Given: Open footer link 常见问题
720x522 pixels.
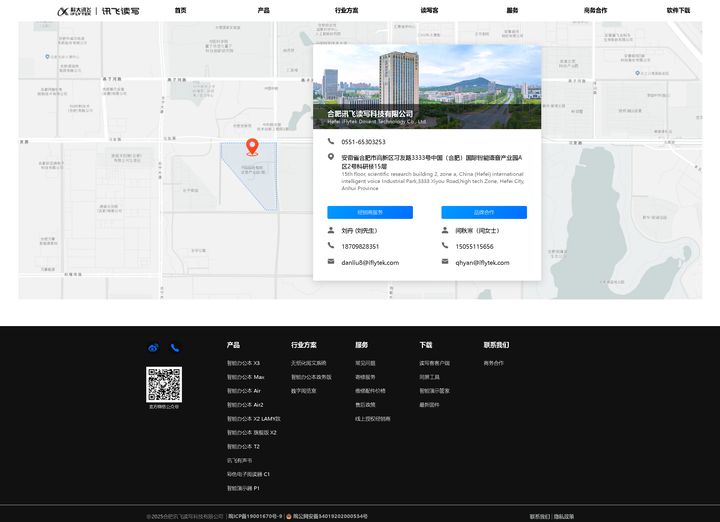Looking at the screenshot, I should point(365,363).
